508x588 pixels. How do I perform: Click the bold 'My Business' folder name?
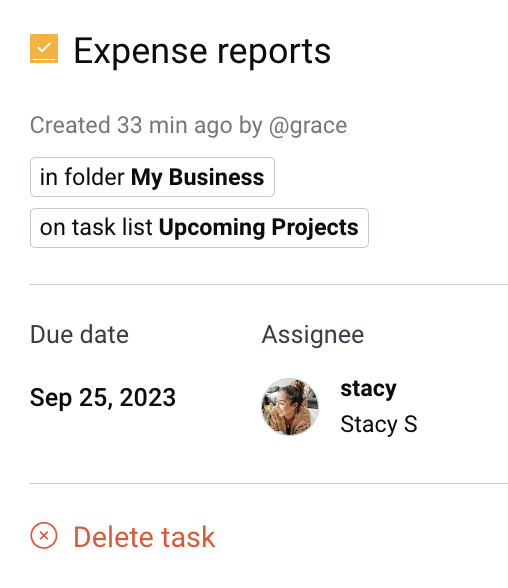[x=198, y=177]
